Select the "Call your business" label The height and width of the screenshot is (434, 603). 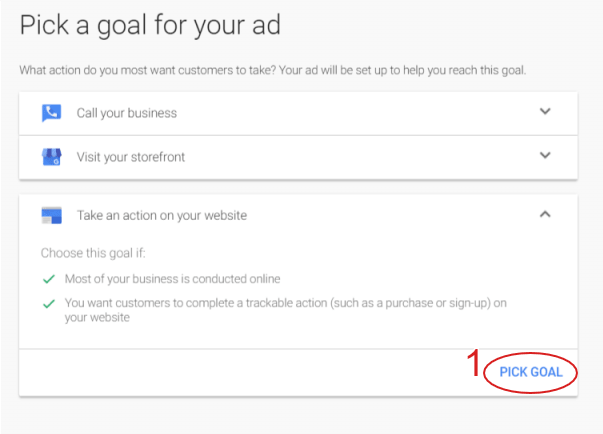pyautogui.click(x=127, y=113)
